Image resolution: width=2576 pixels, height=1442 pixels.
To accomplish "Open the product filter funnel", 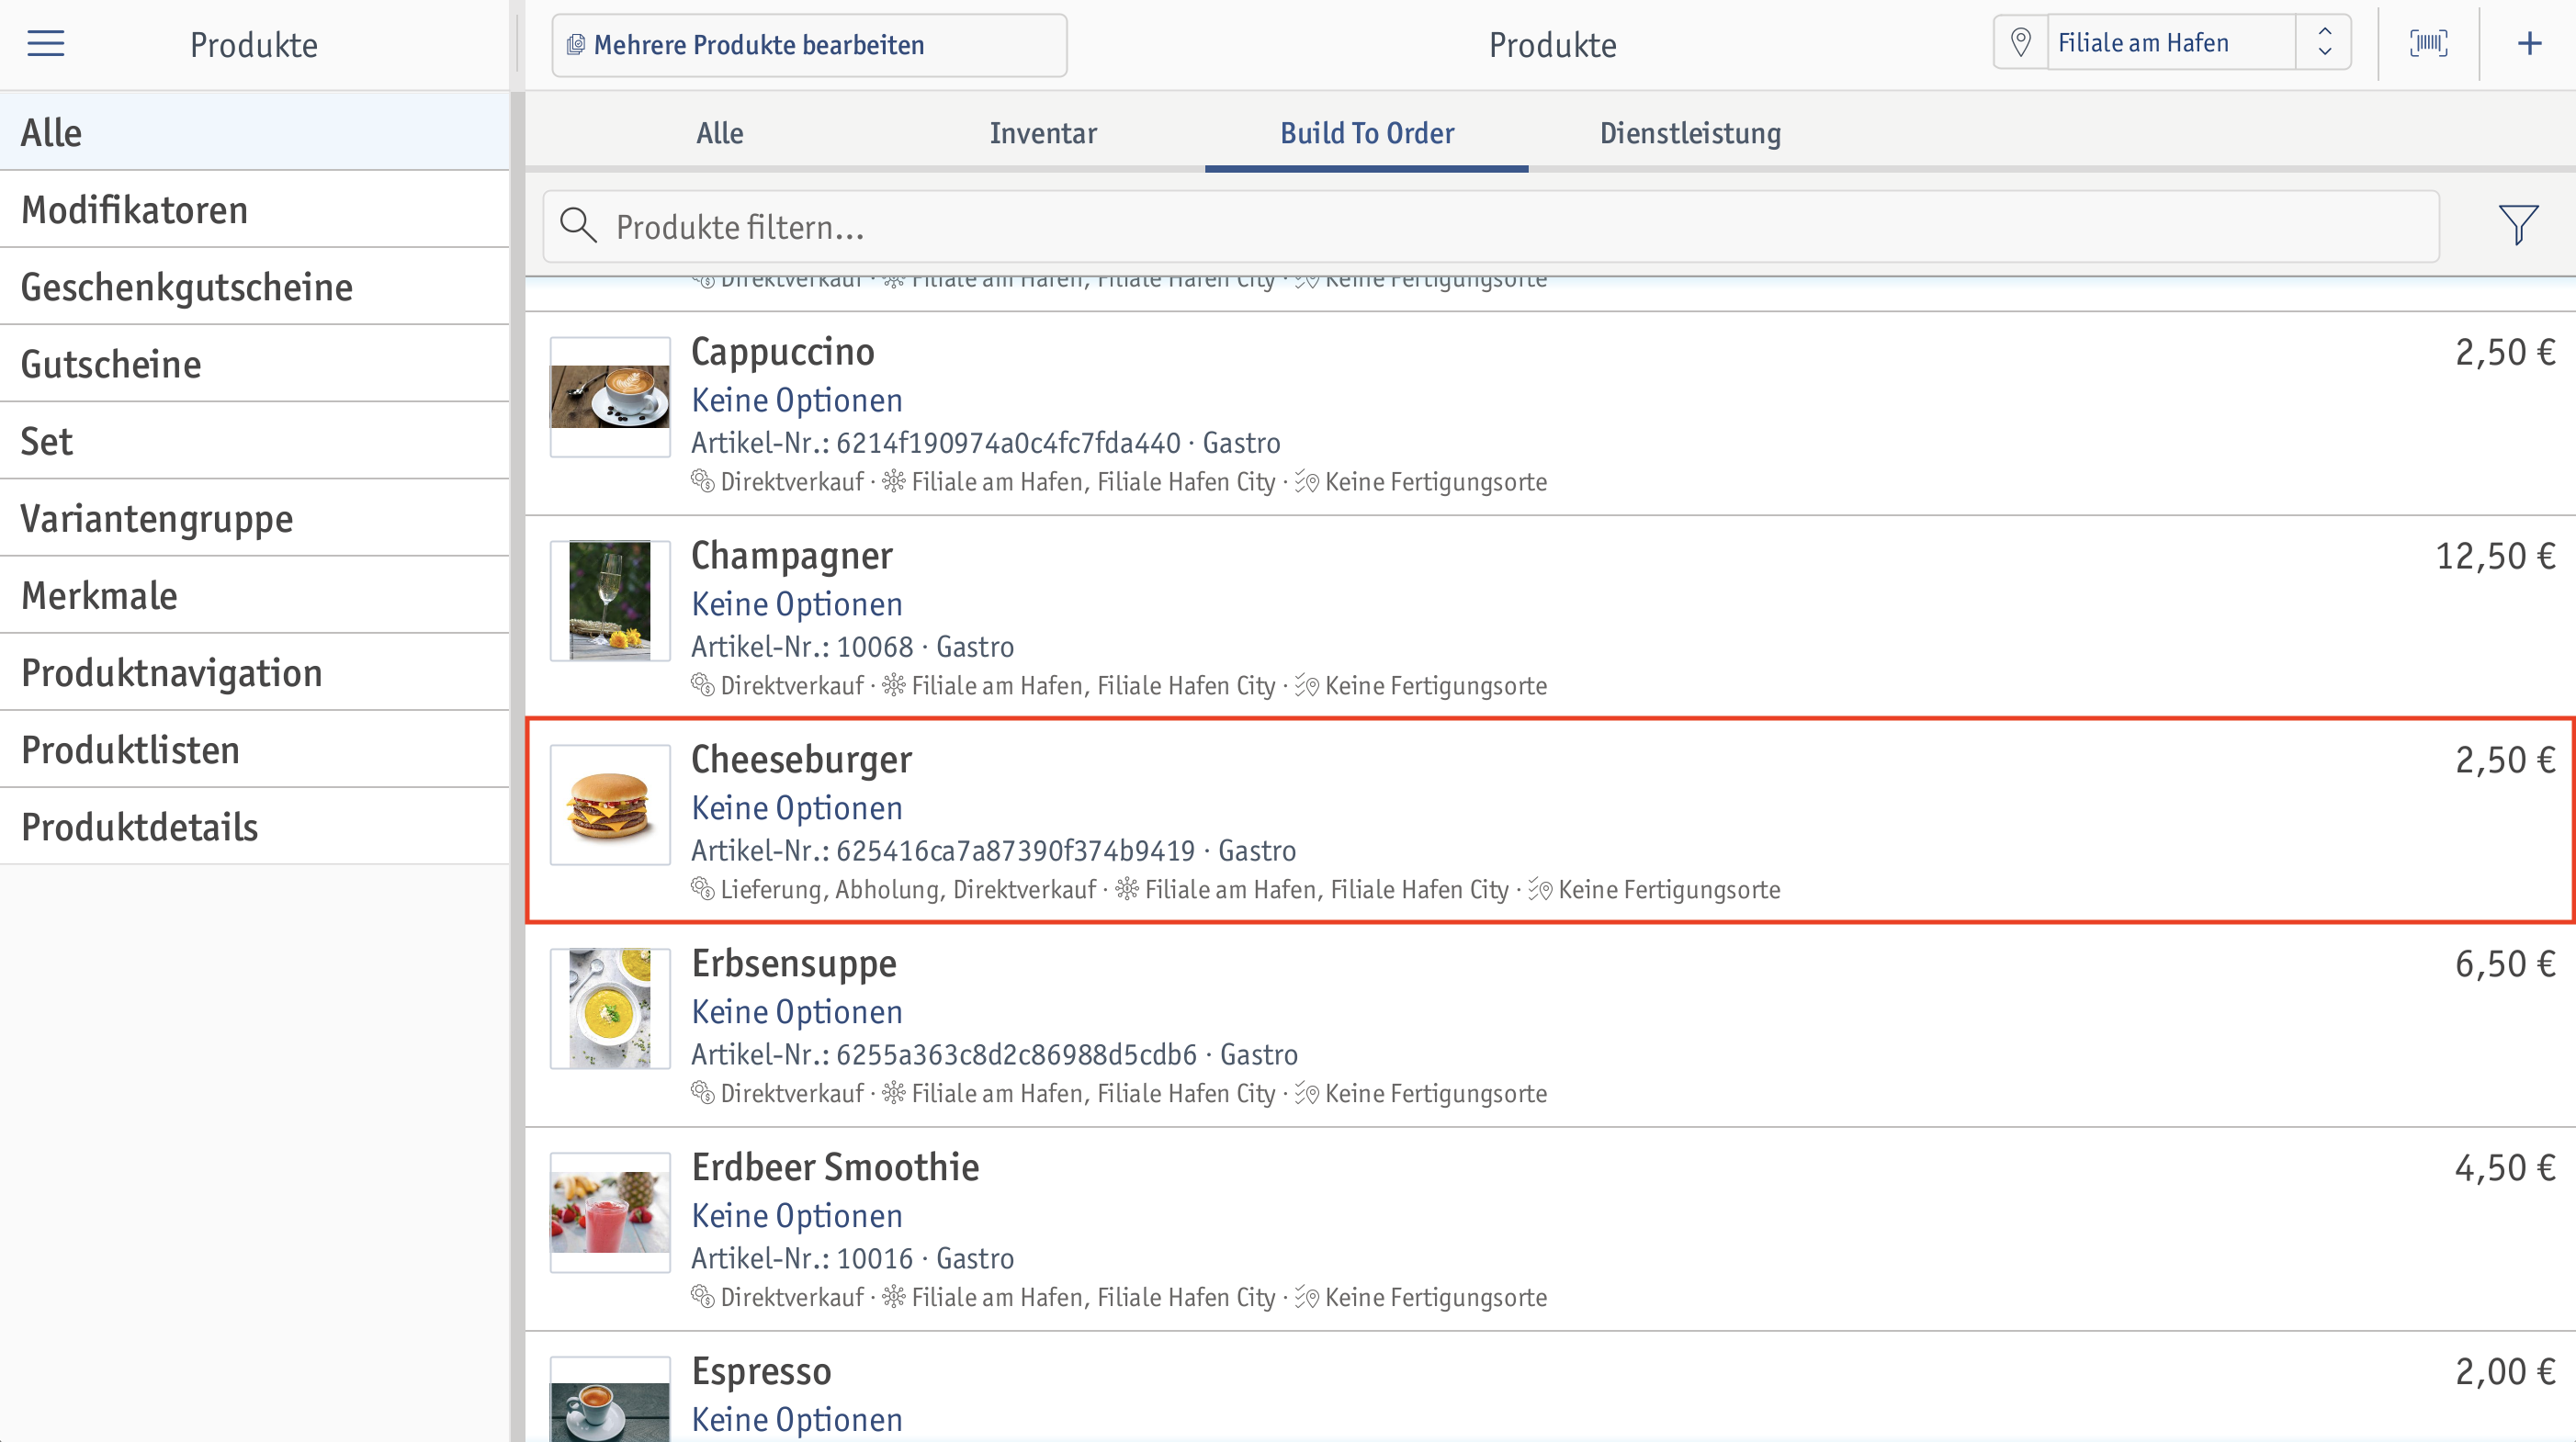I will tap(2518, 225).
